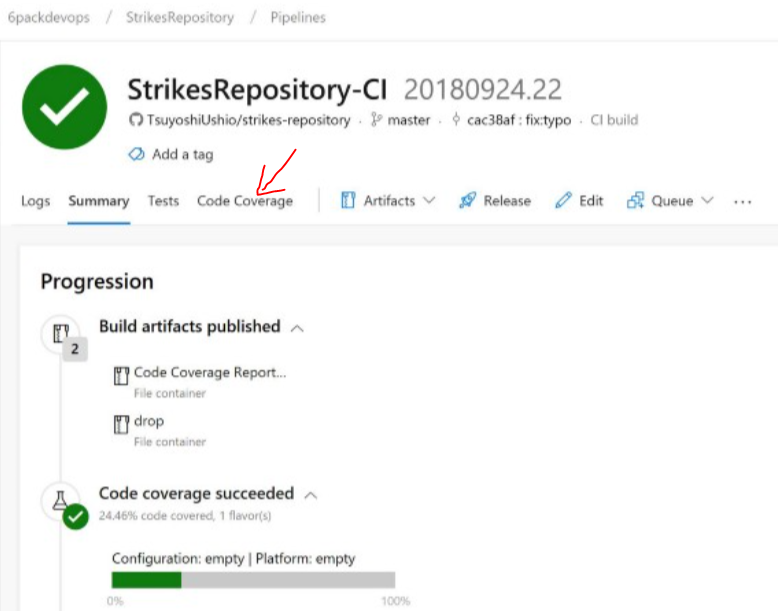The height and width of the screenshot is (611, 778).
Task: Click the master branch link
Action: tap(409, 120)
